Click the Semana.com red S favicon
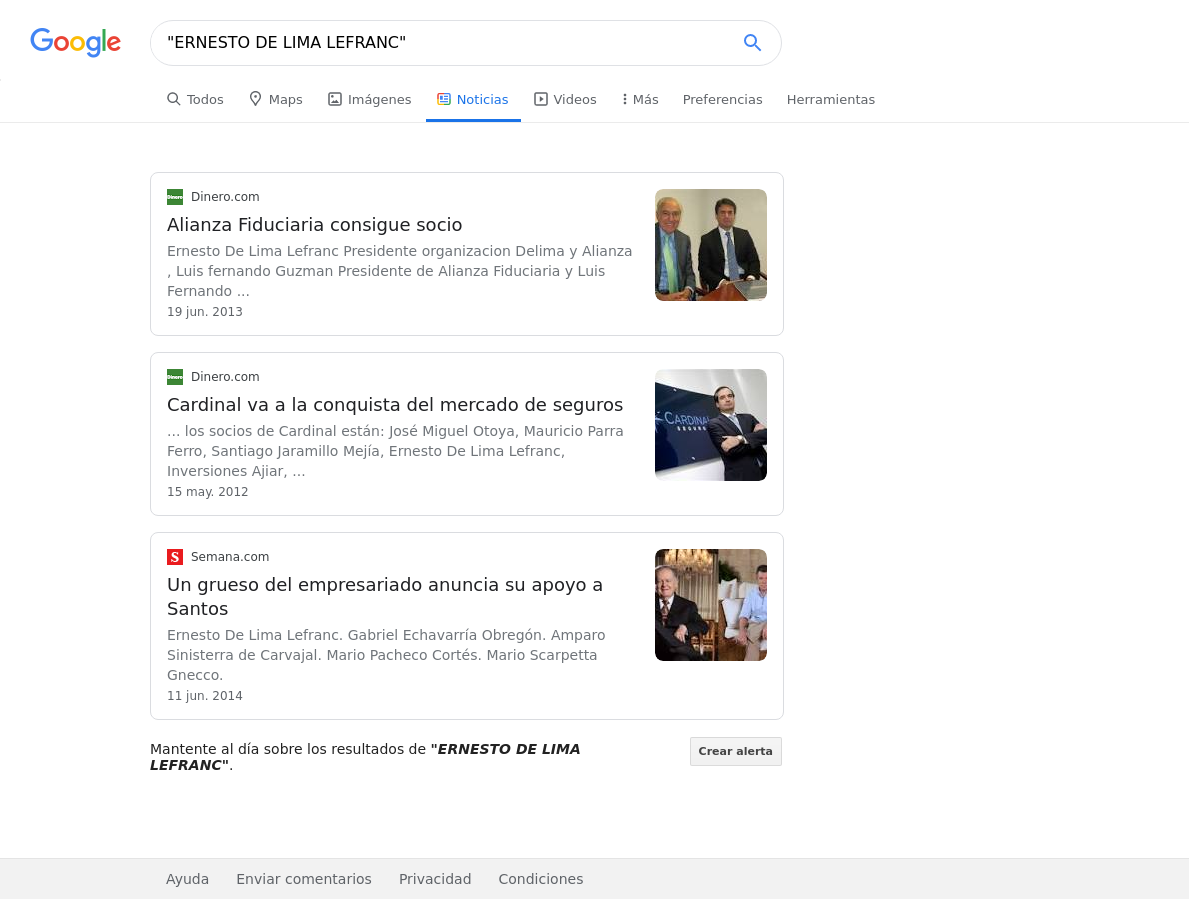This screenshot has width=1189, height=899. (x=175, y=557)
